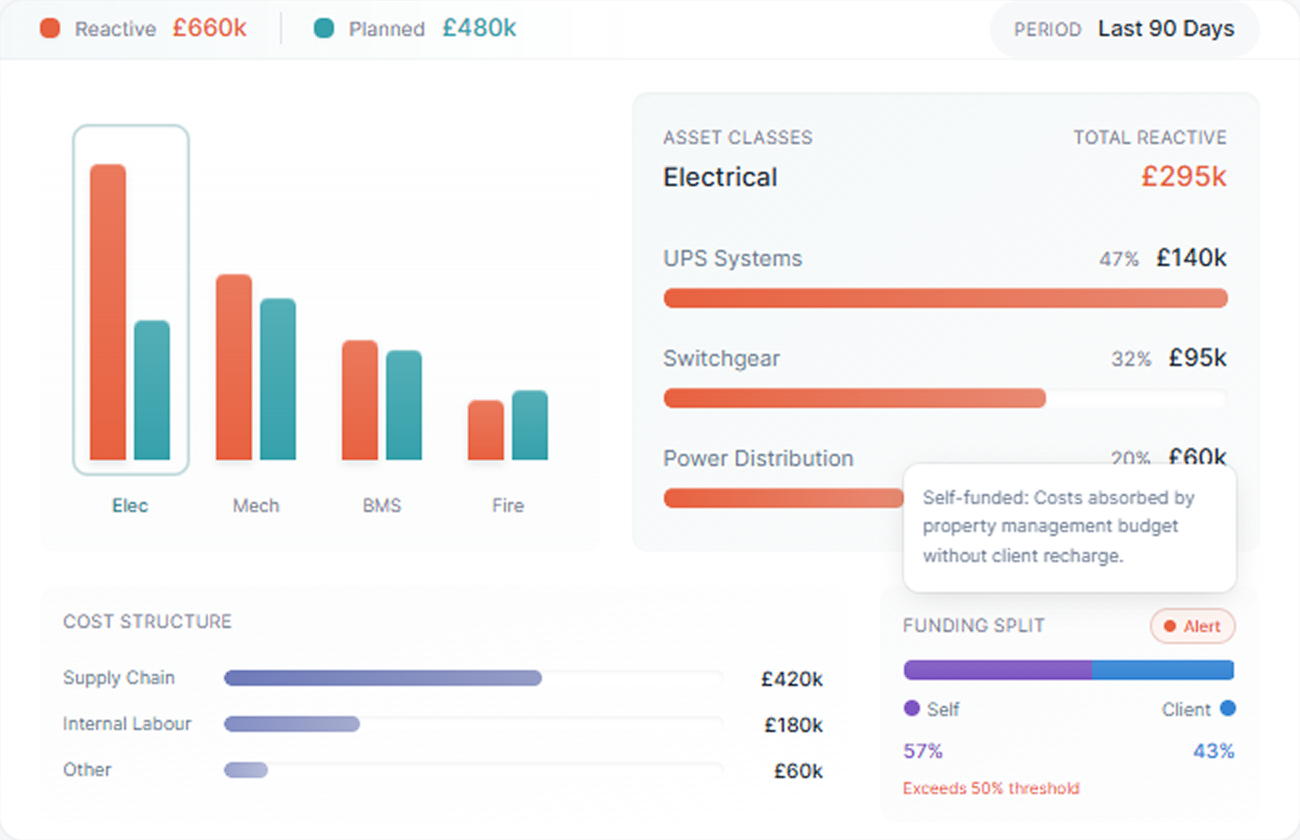Select the Mech category label
This screenshot has width=1300, height=840.
tap(256, 506)
